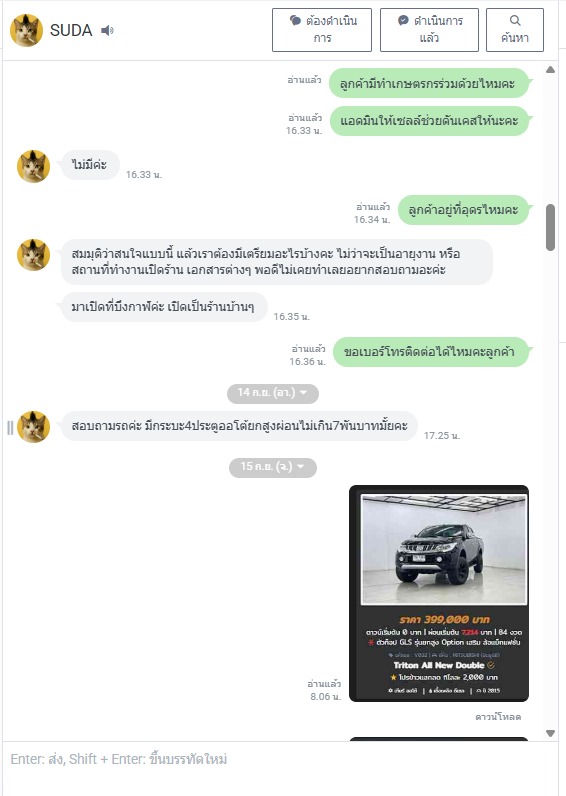This screenshot has width=566, height=796.
Task: Click the vertical scrollbar thumb
Action: click(x=550, y=227)
